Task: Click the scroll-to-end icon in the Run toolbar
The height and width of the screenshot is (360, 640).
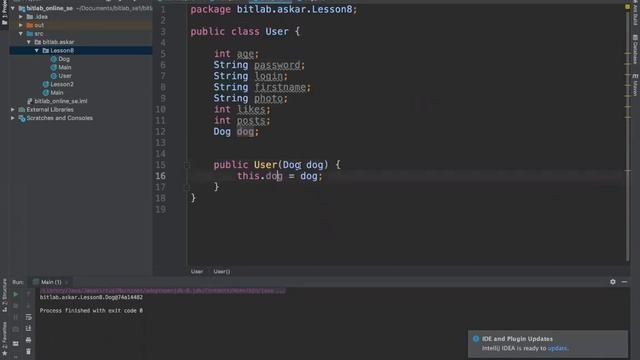Action: [x=28, y=328]
